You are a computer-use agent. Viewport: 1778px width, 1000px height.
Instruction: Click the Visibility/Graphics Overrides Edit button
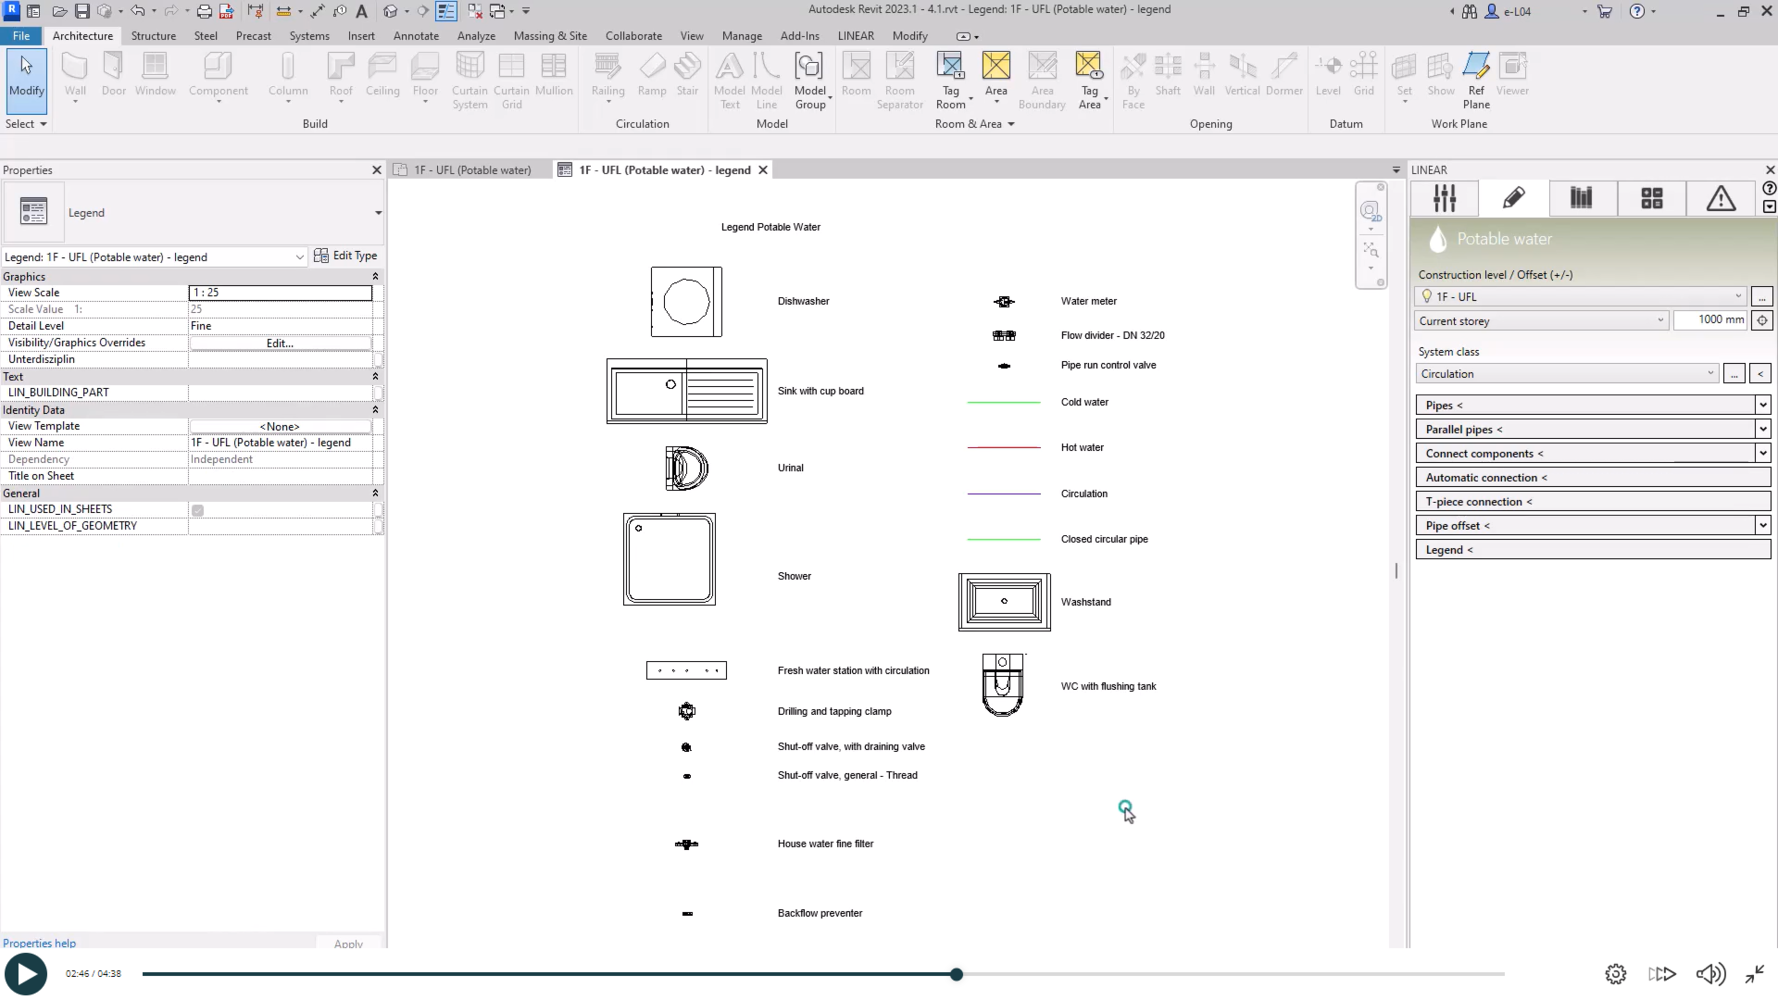[280, 343]
